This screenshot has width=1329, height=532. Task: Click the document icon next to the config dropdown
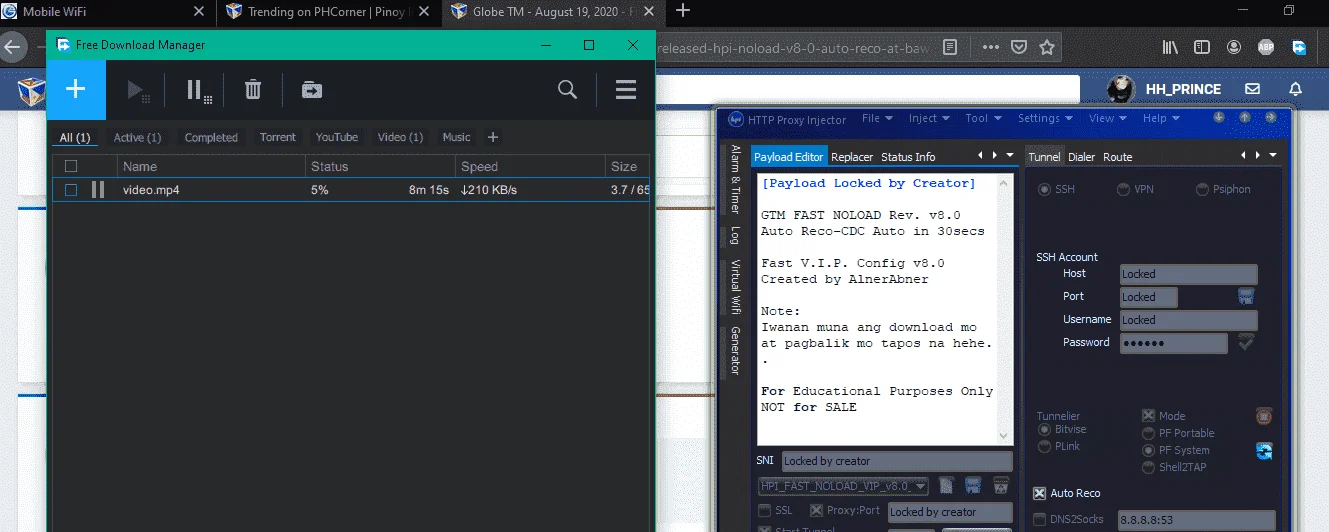[x=946, y=486]
